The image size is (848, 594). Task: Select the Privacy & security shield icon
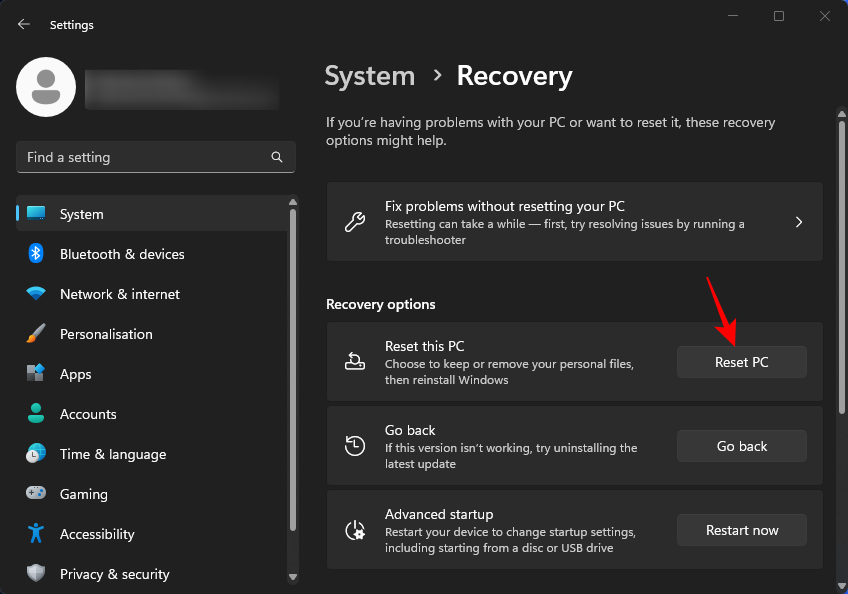coord(34,574)
